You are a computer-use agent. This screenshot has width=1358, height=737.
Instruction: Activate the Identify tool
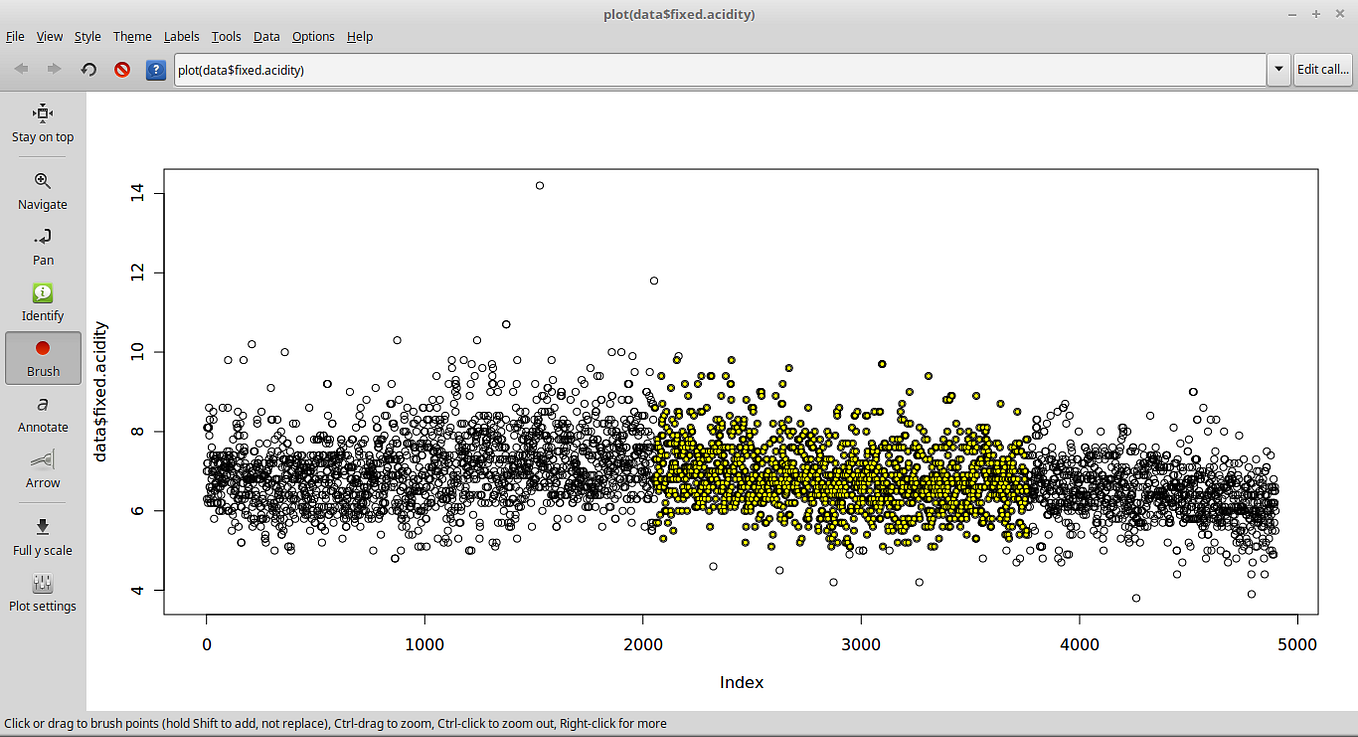tap(42, 299)
